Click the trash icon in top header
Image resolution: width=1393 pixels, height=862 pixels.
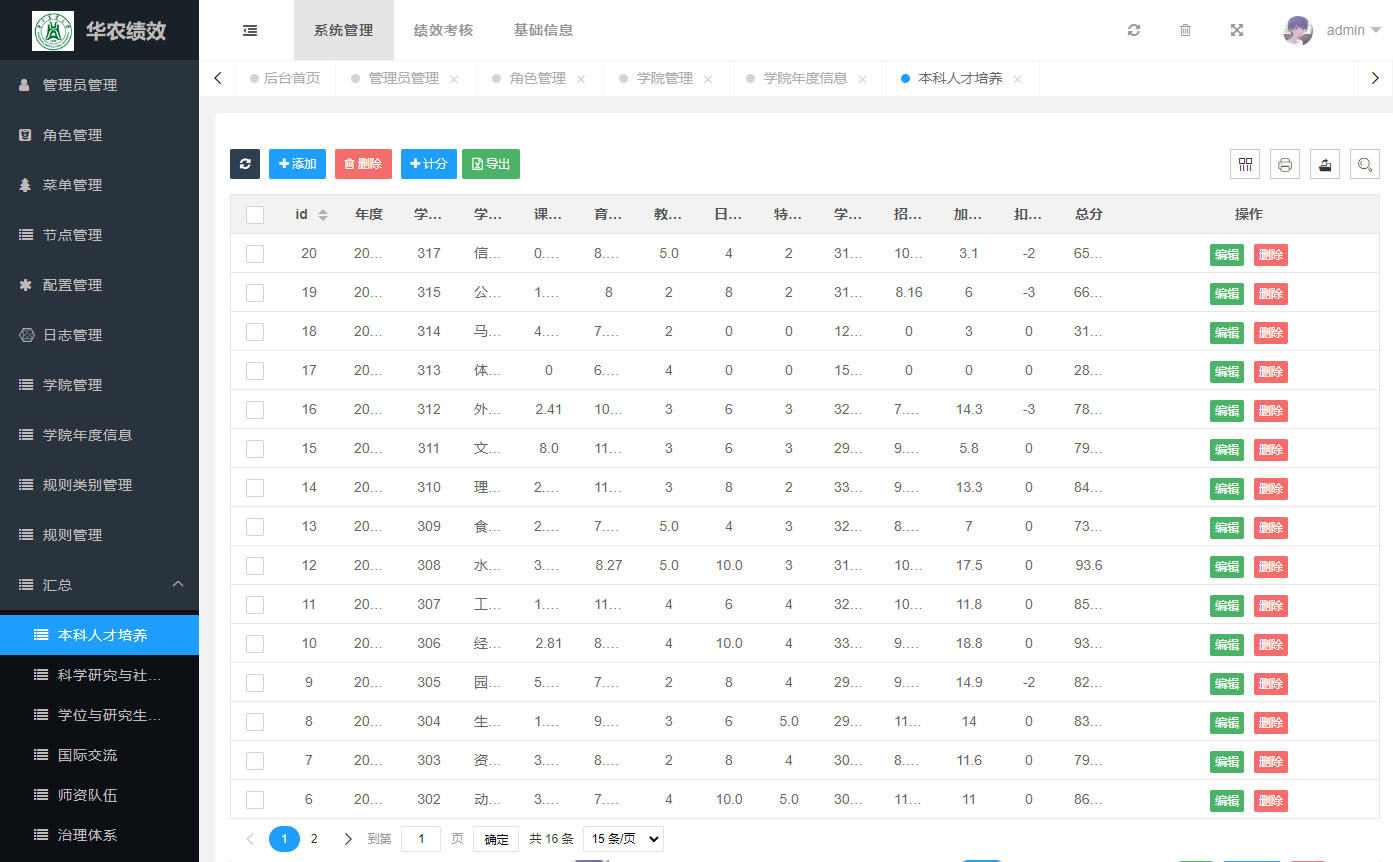point(1185,30)
